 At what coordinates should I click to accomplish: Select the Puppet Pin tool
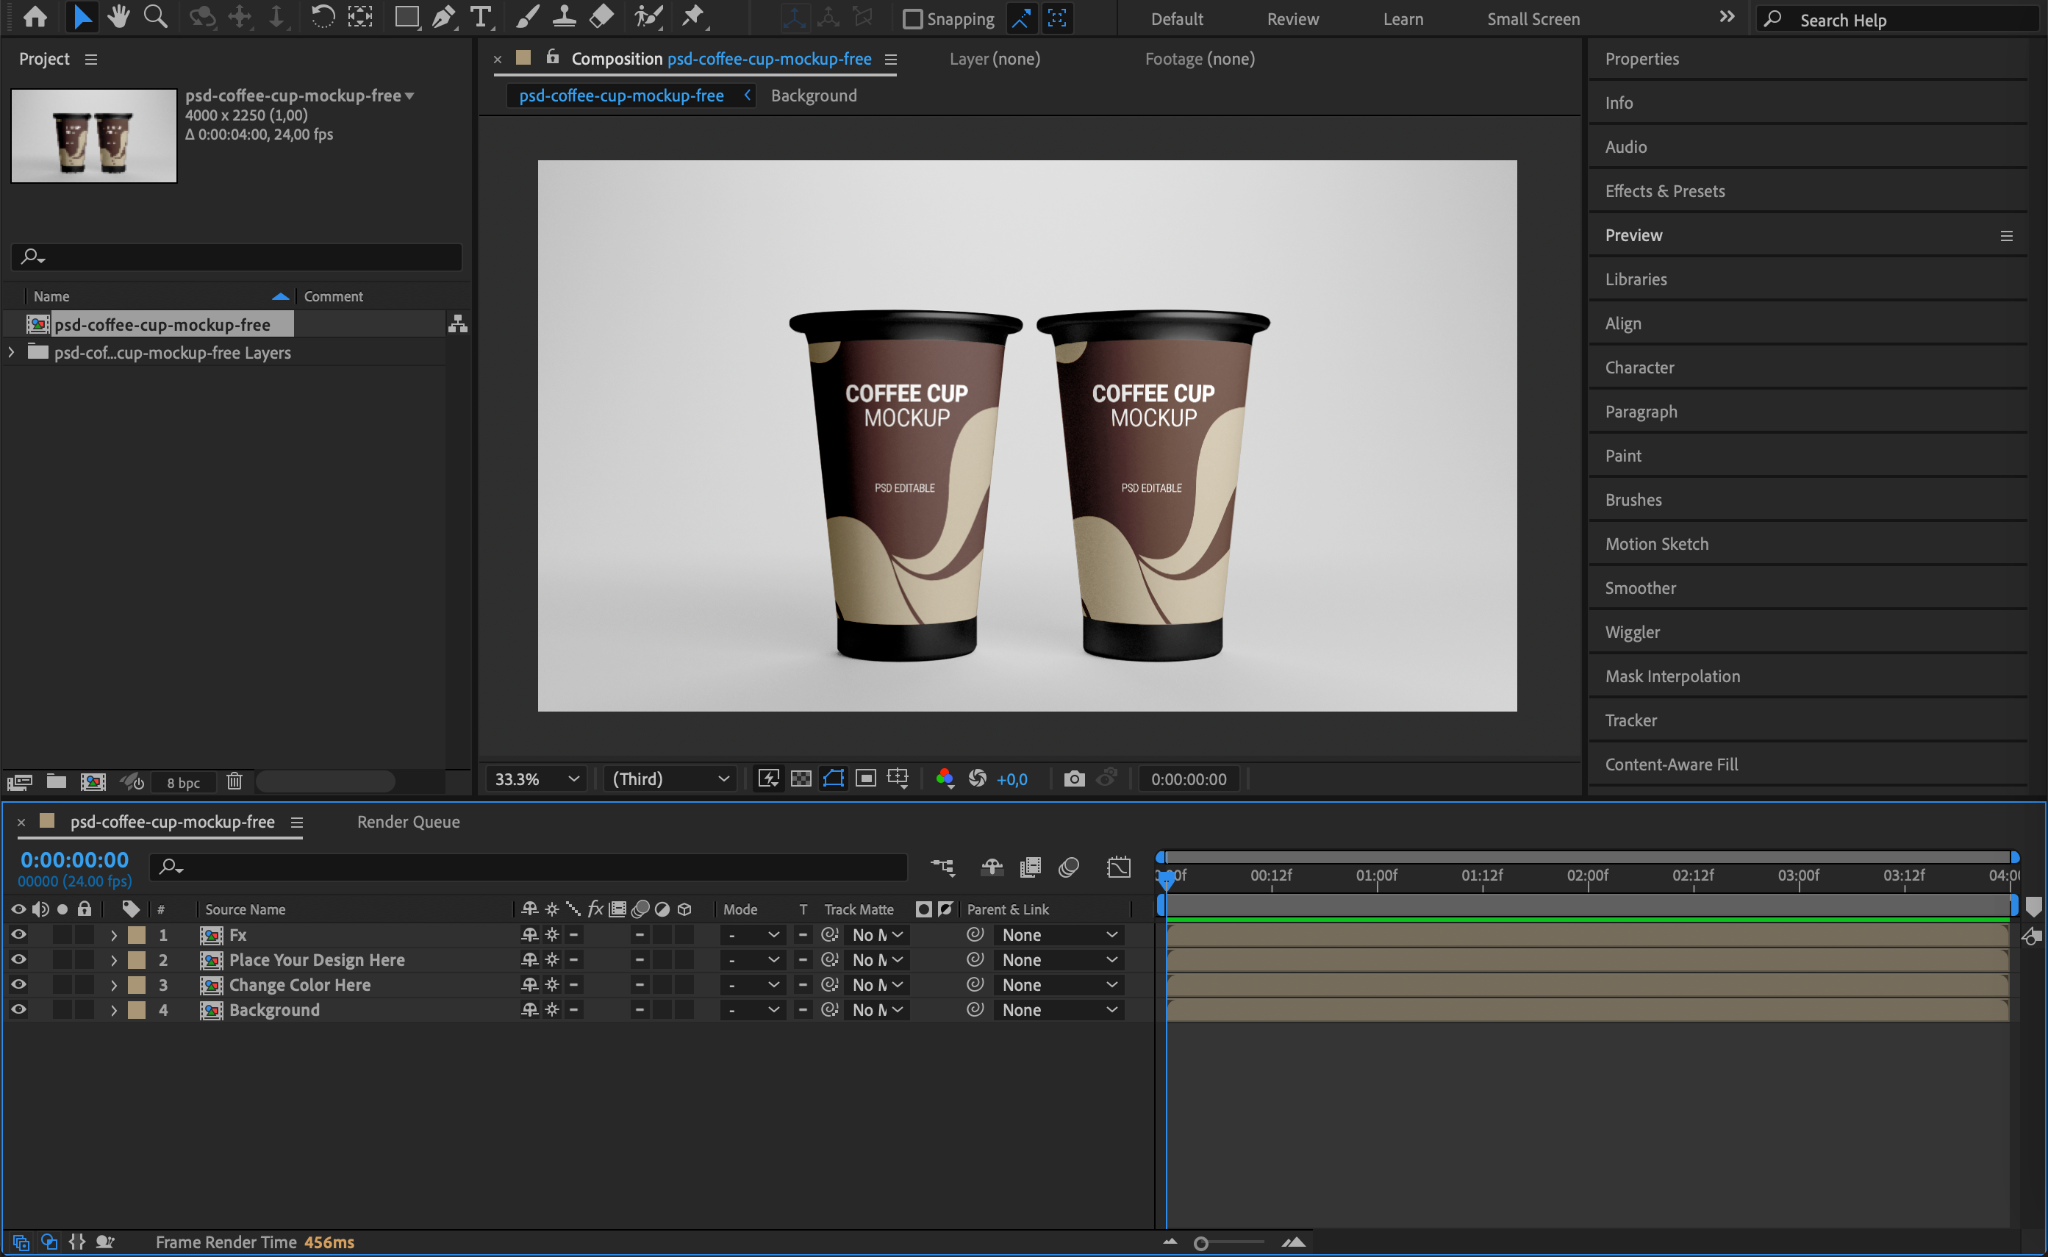tap(692, 16)
